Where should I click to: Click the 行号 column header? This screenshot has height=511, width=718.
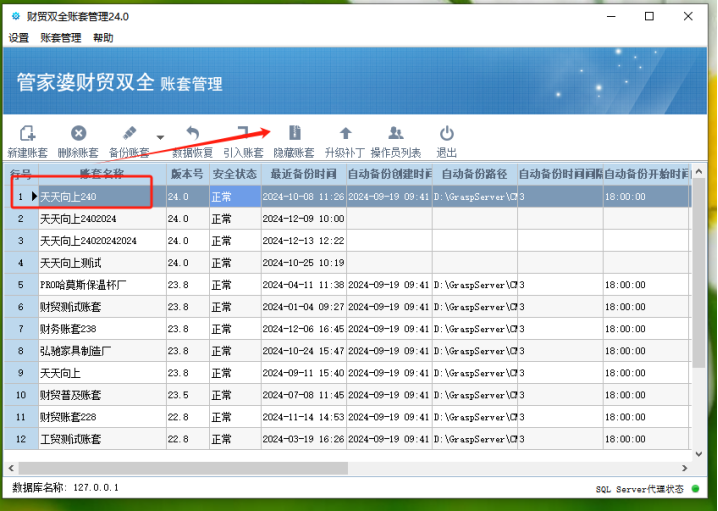point(21,174)
